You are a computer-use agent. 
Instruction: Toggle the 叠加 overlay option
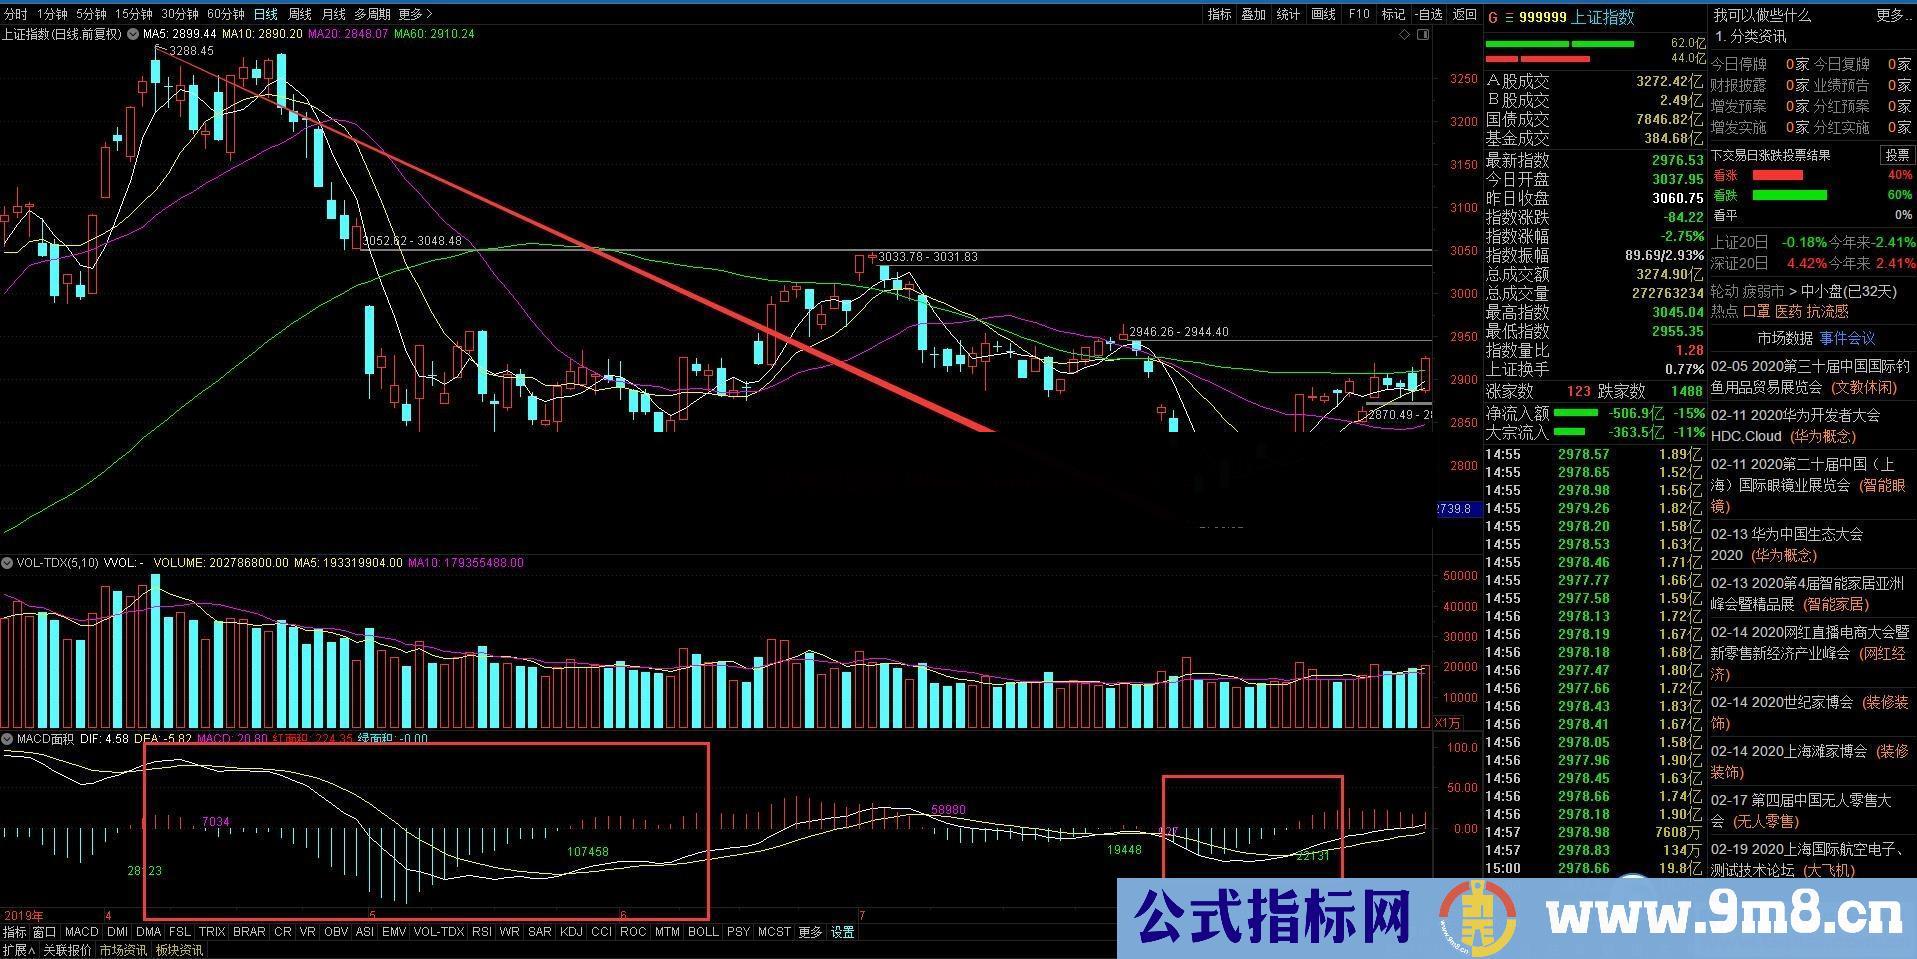(1253, 14)
